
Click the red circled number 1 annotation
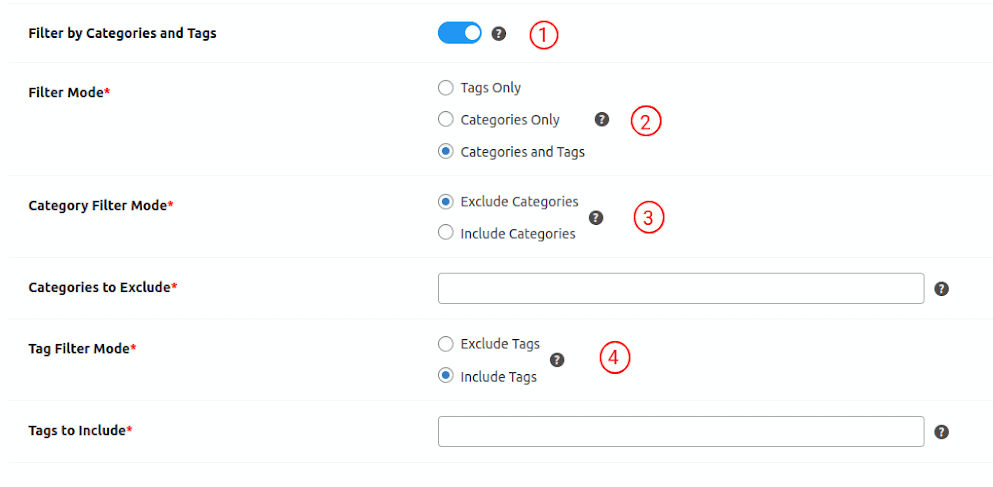543,35
